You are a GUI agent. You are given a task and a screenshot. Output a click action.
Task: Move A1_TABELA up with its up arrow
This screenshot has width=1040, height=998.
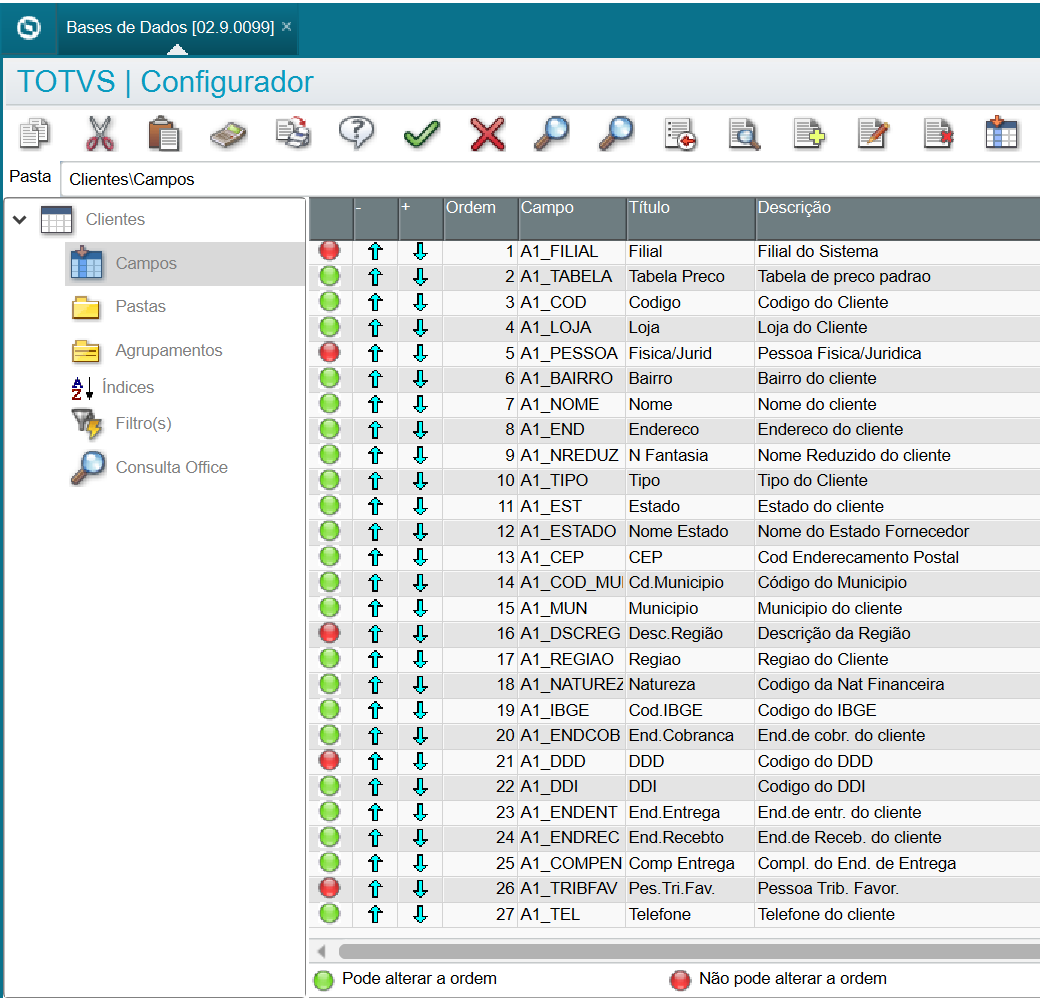click(375, 277)
